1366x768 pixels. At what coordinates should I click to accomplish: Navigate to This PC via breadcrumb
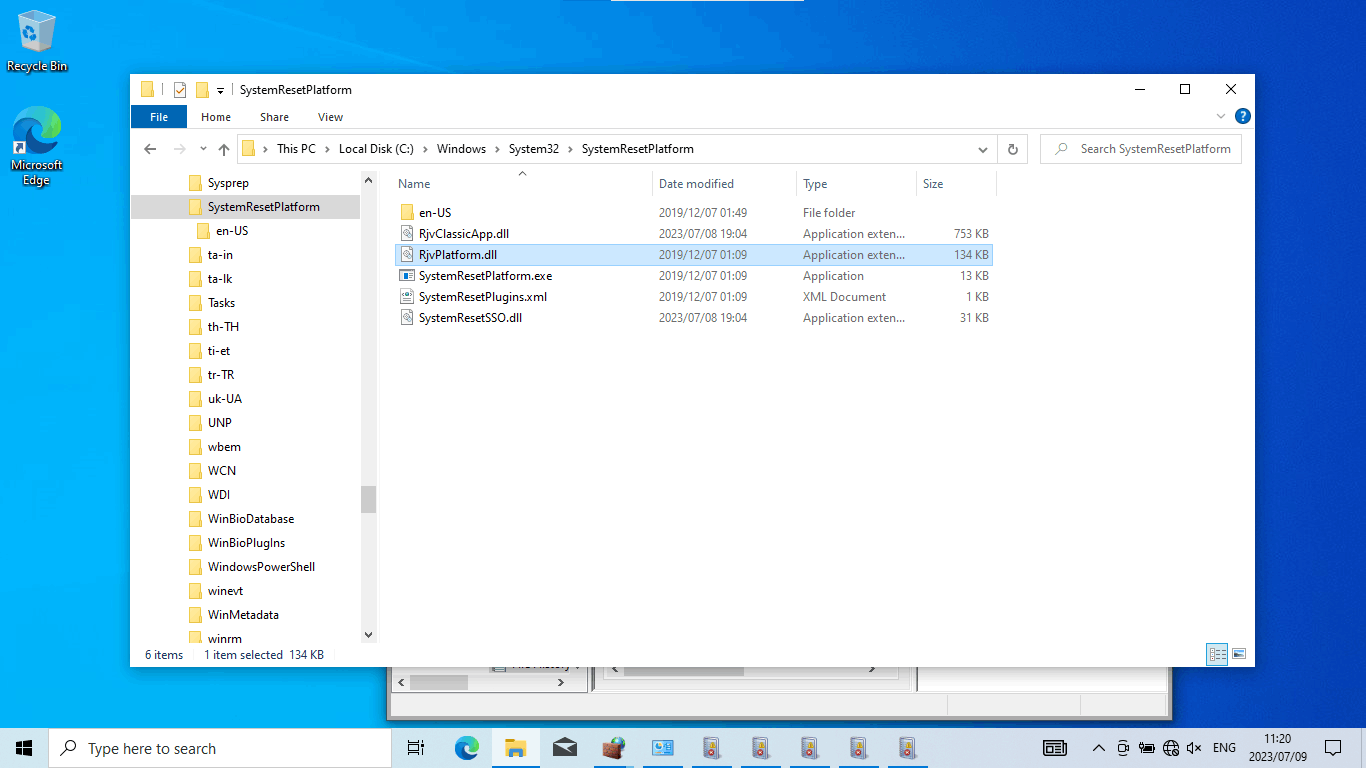pyautogui.click(x=296, y=148)
